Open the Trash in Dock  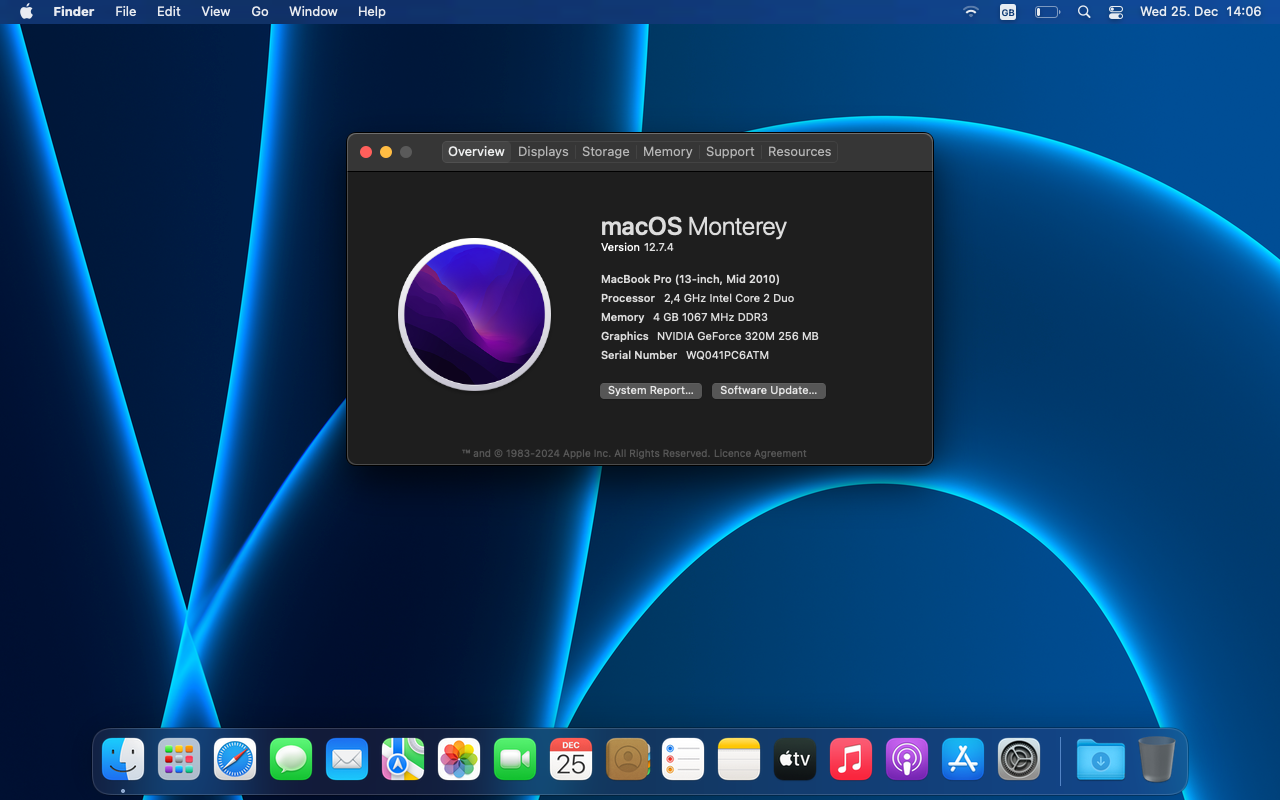point(1157,760)
